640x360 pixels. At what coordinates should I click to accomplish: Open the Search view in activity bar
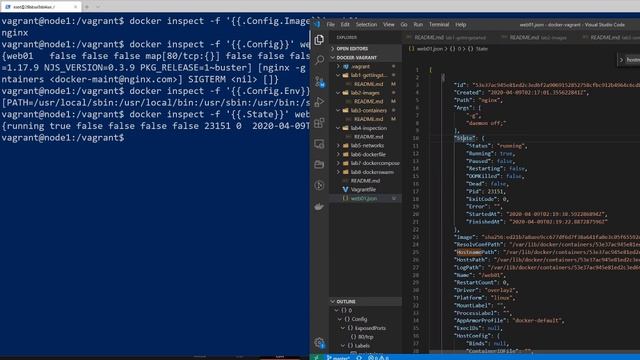(319, 60)
